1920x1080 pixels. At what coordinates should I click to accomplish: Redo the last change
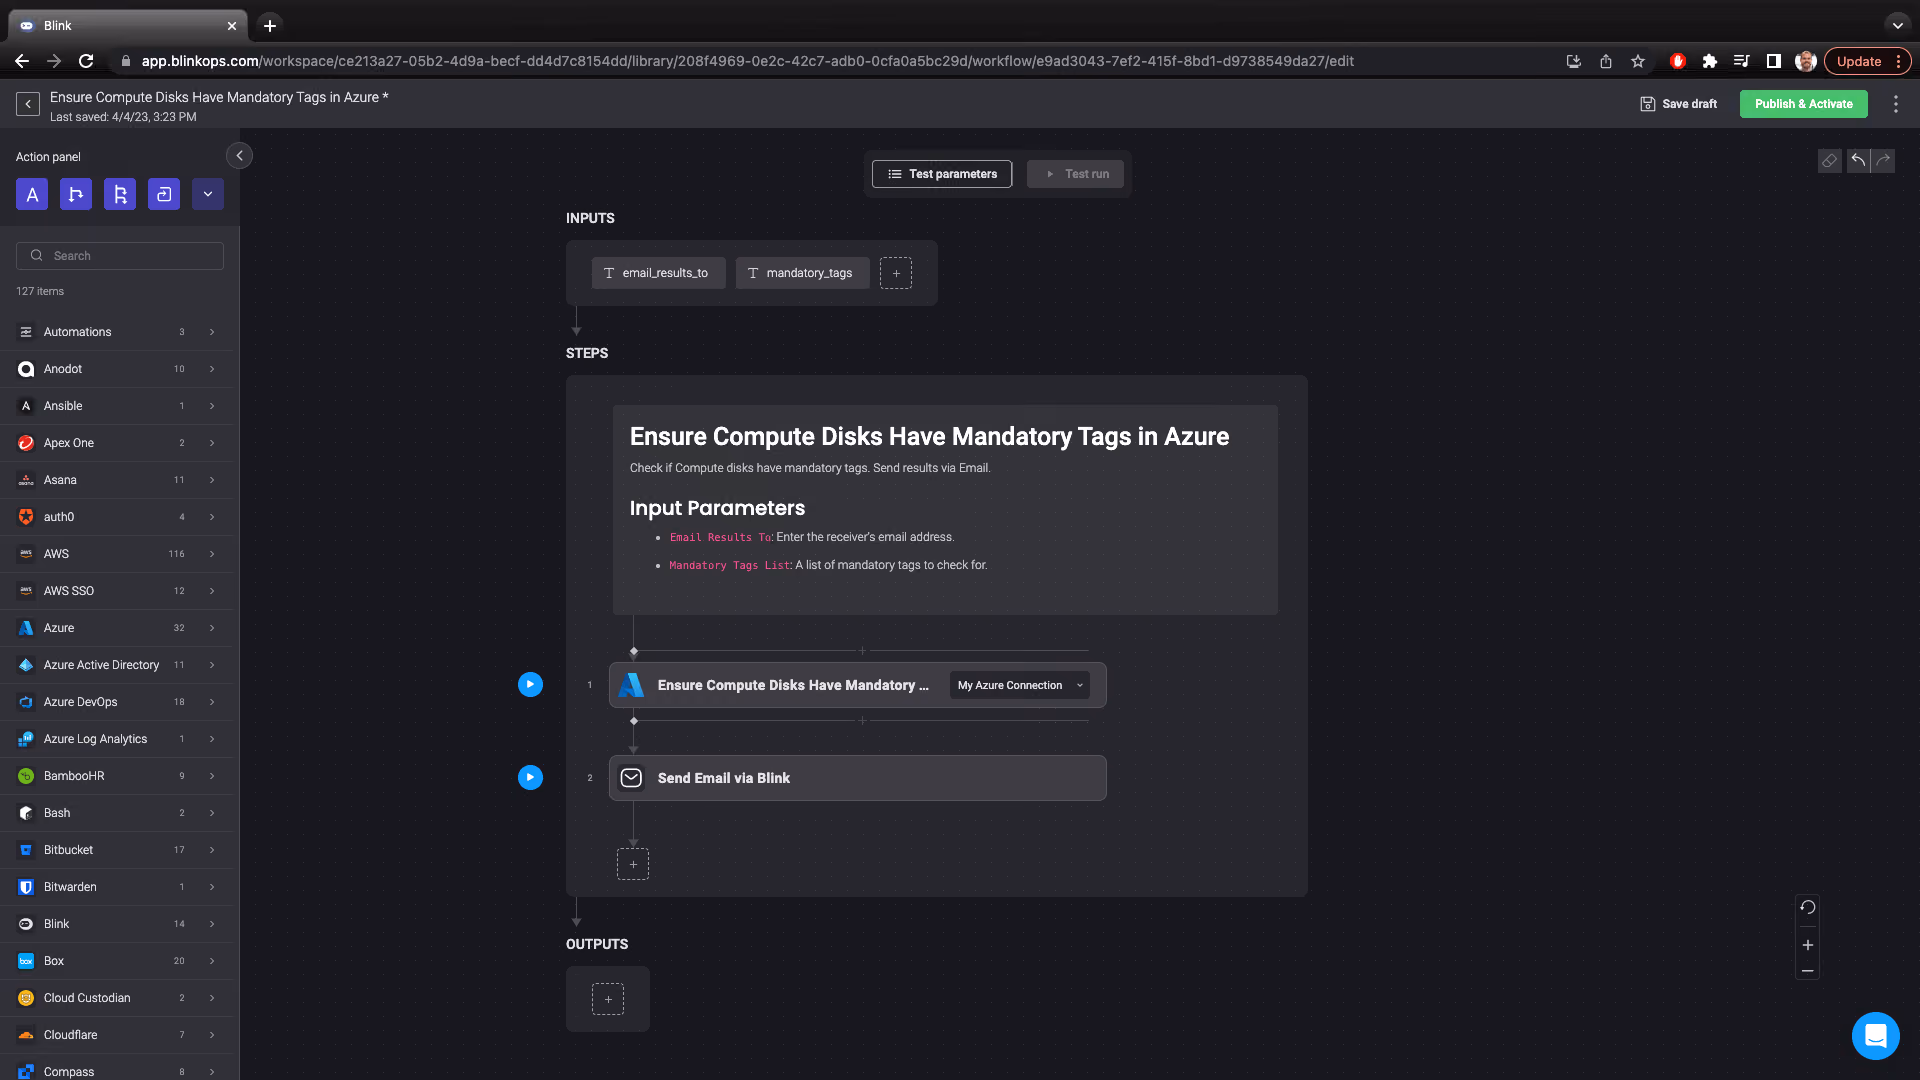click(1883, 161)
